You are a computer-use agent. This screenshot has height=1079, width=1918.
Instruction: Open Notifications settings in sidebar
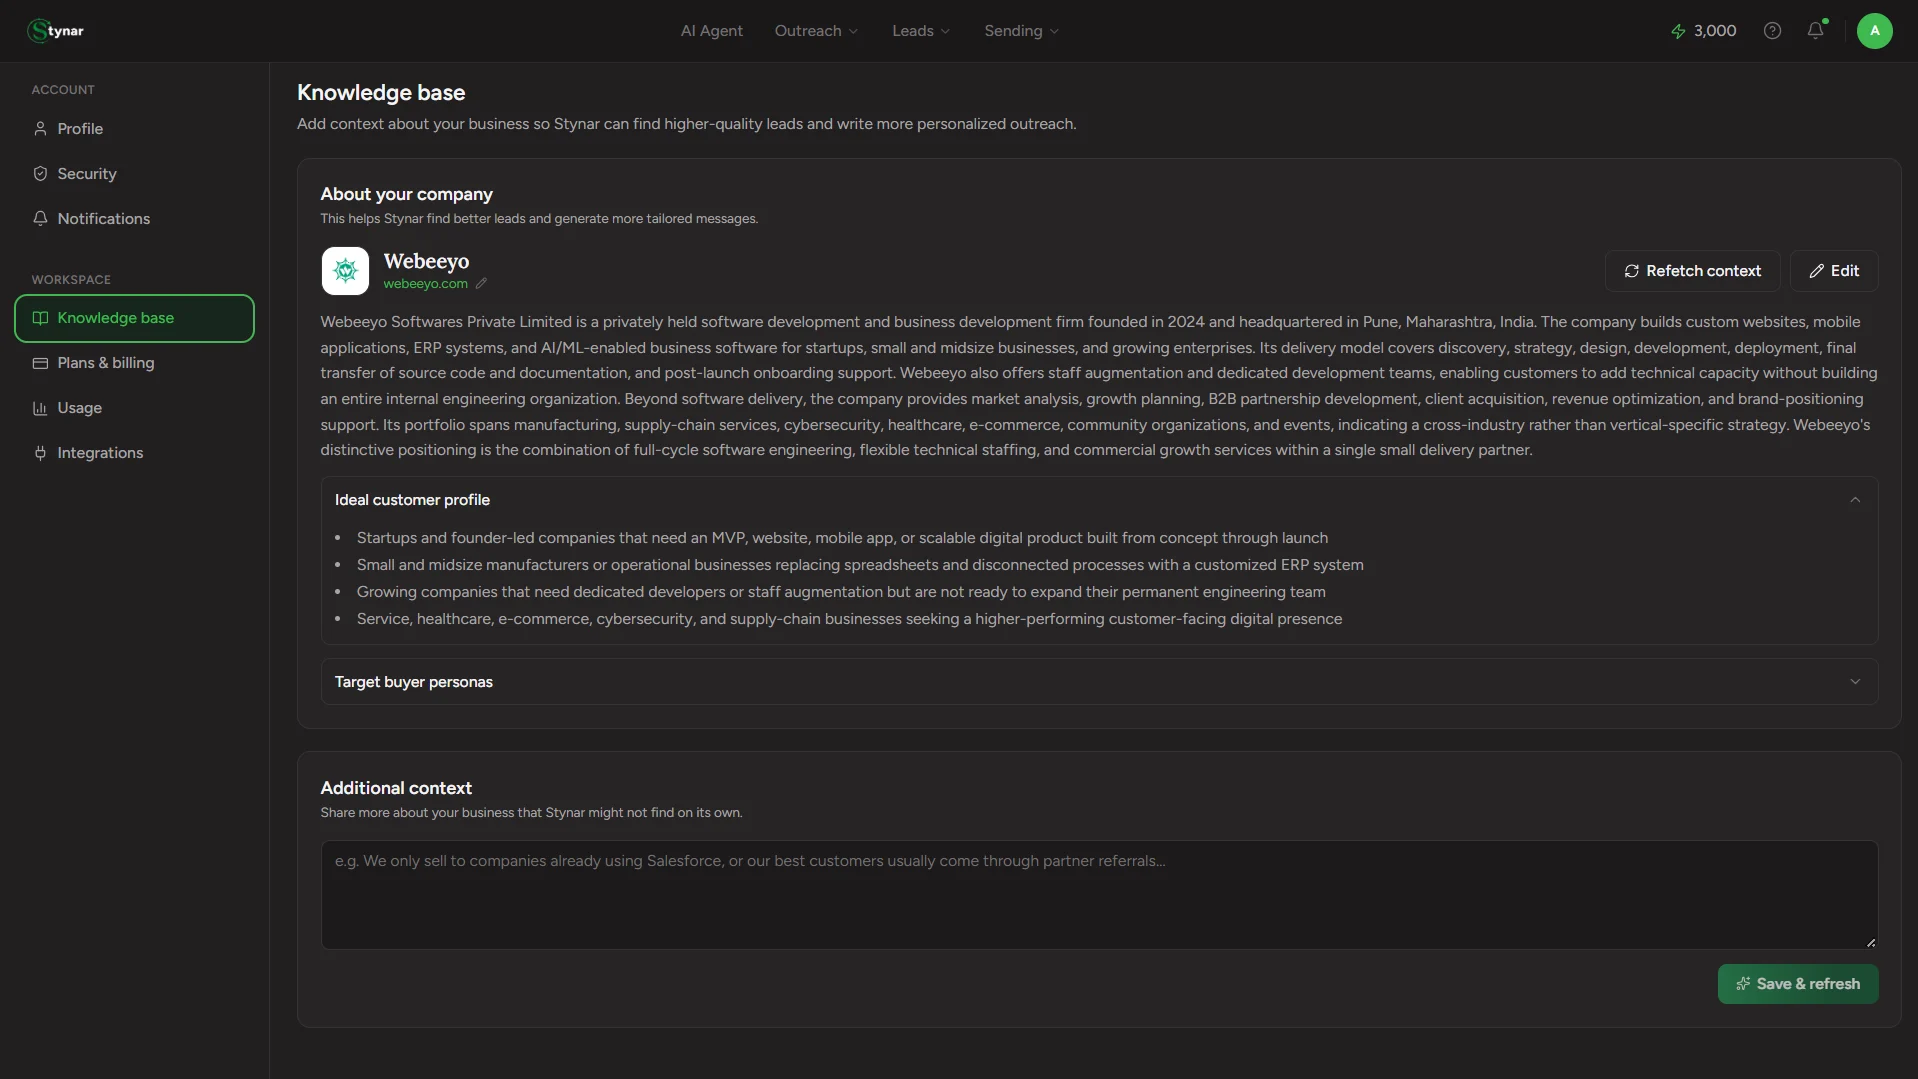tap(134, 219)
